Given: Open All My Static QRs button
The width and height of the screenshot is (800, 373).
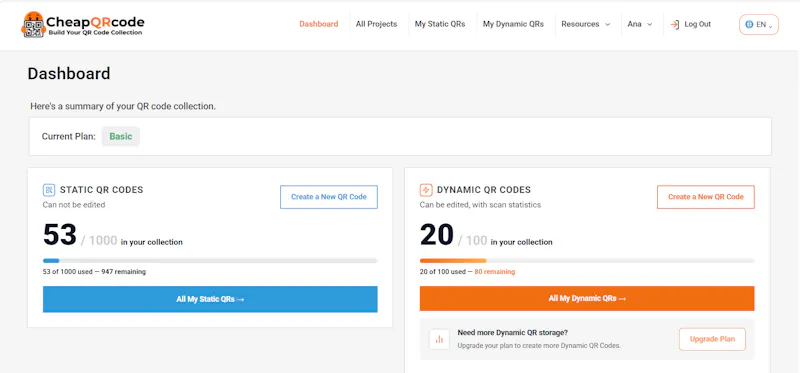Looking at the screenshot, I should pyautogui.click(x=210, y=299).
